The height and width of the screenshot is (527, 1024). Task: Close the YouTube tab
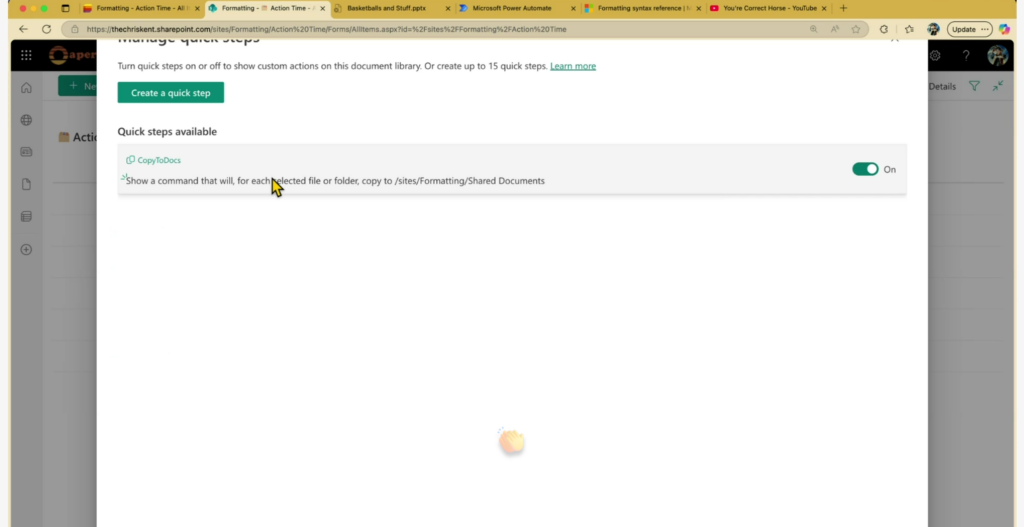tap(824, 8)
